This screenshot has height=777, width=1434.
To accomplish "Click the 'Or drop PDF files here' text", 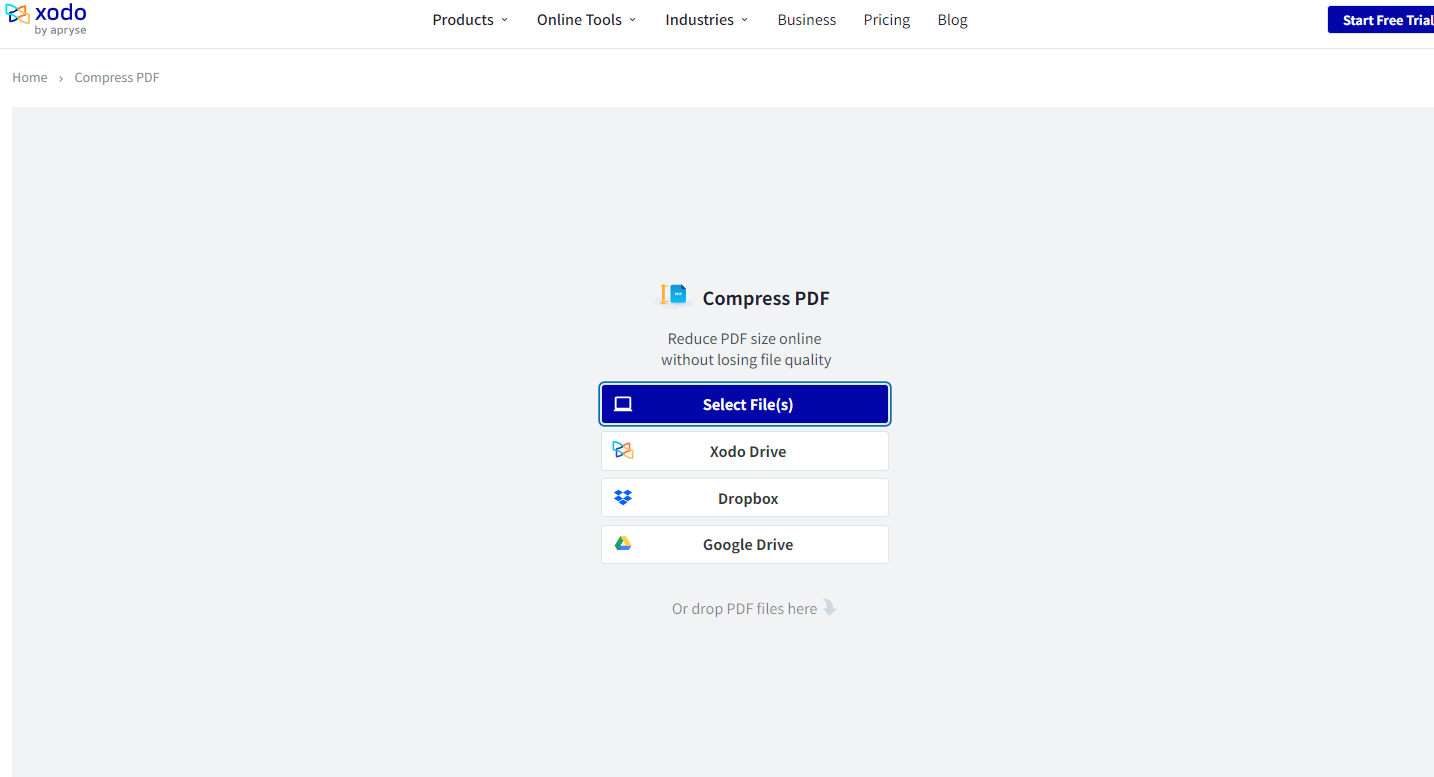I will pyautogui.click(x=744, y=609).
